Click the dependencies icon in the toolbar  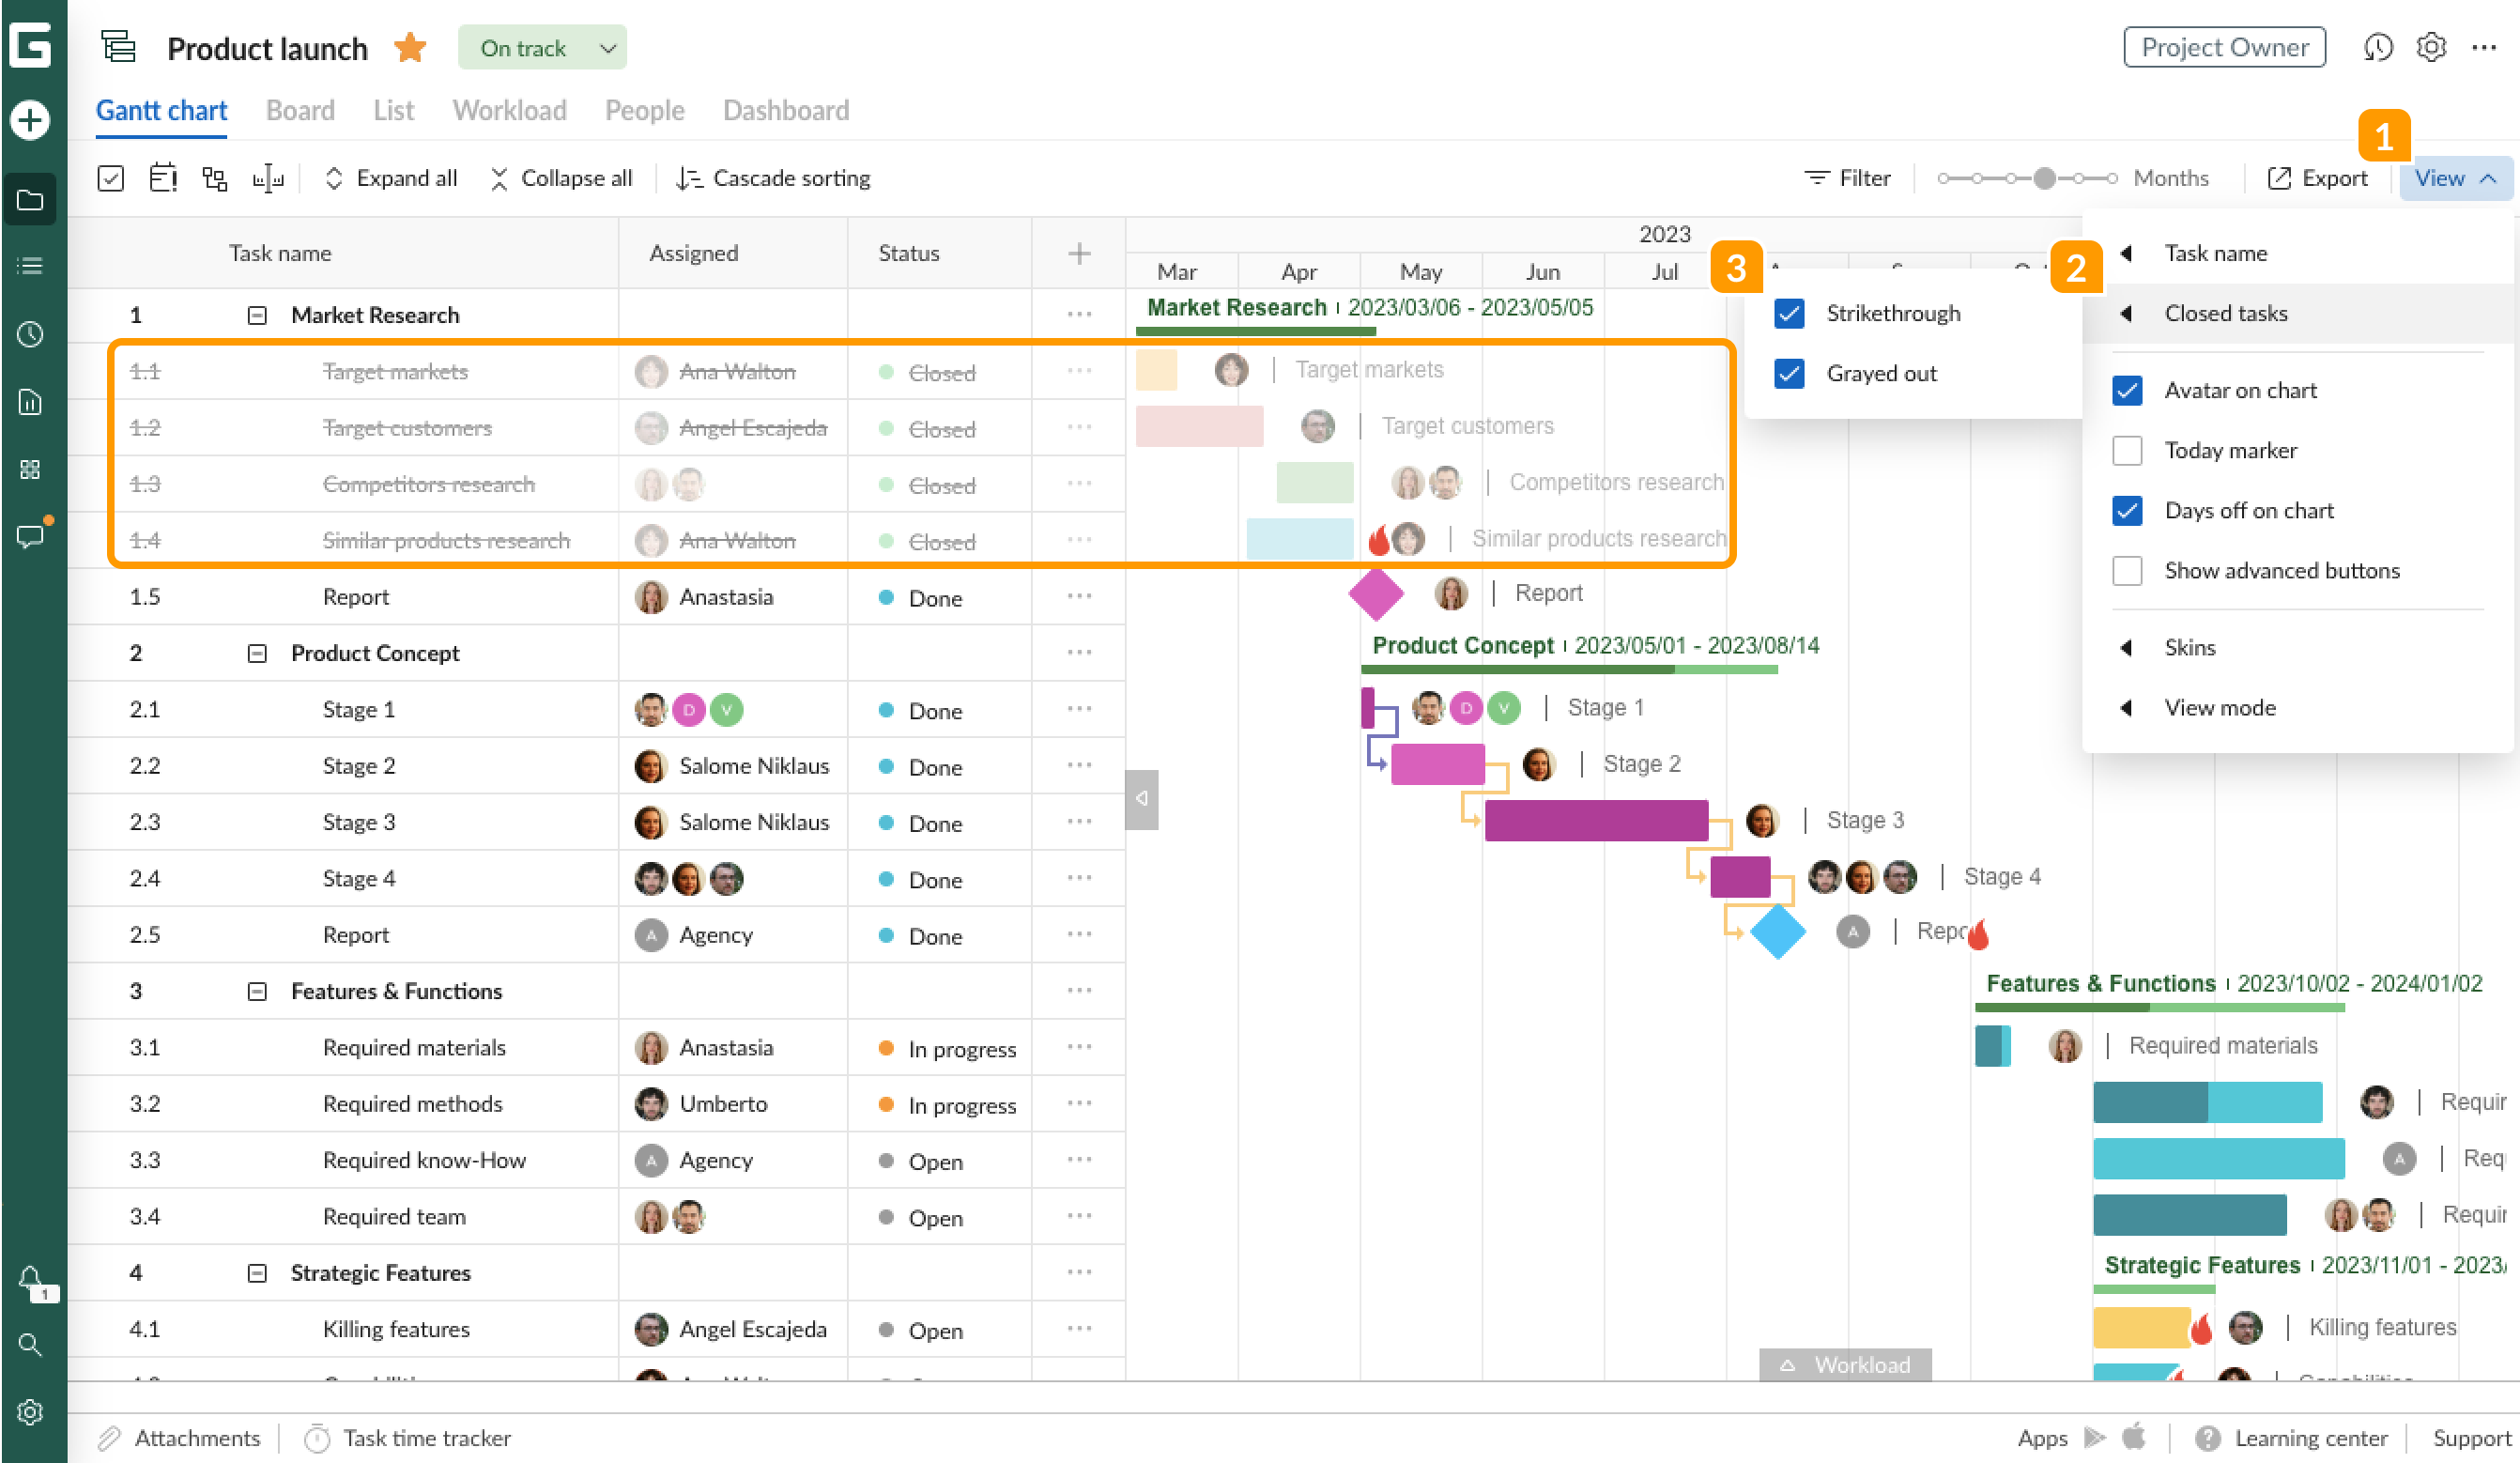click(x=214, y=177)
